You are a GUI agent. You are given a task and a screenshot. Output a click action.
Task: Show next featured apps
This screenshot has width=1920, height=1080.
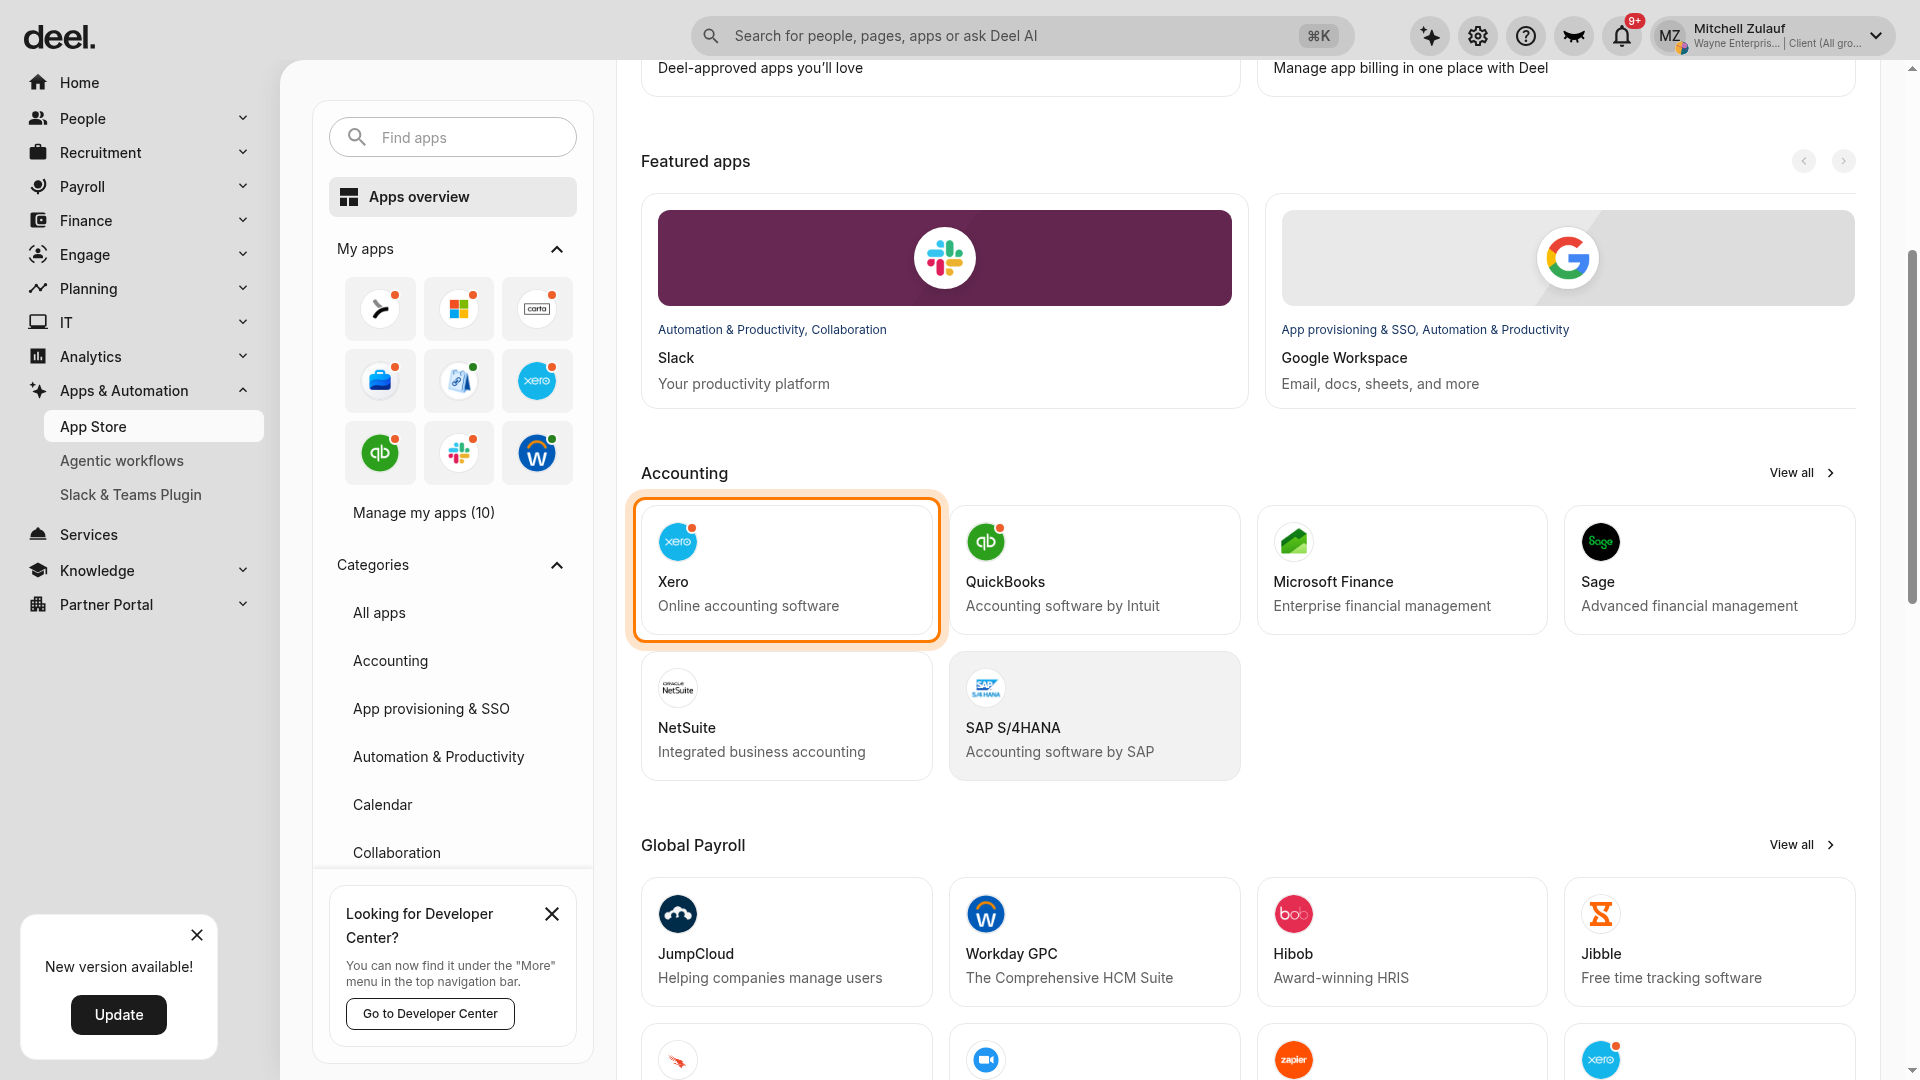[x=1843, y=161]
